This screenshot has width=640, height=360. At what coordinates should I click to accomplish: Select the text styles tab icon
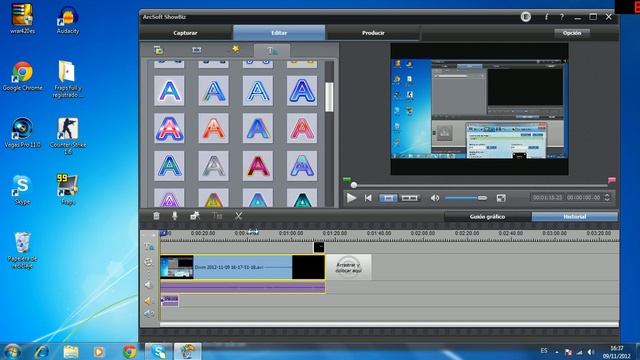point(272,51)
